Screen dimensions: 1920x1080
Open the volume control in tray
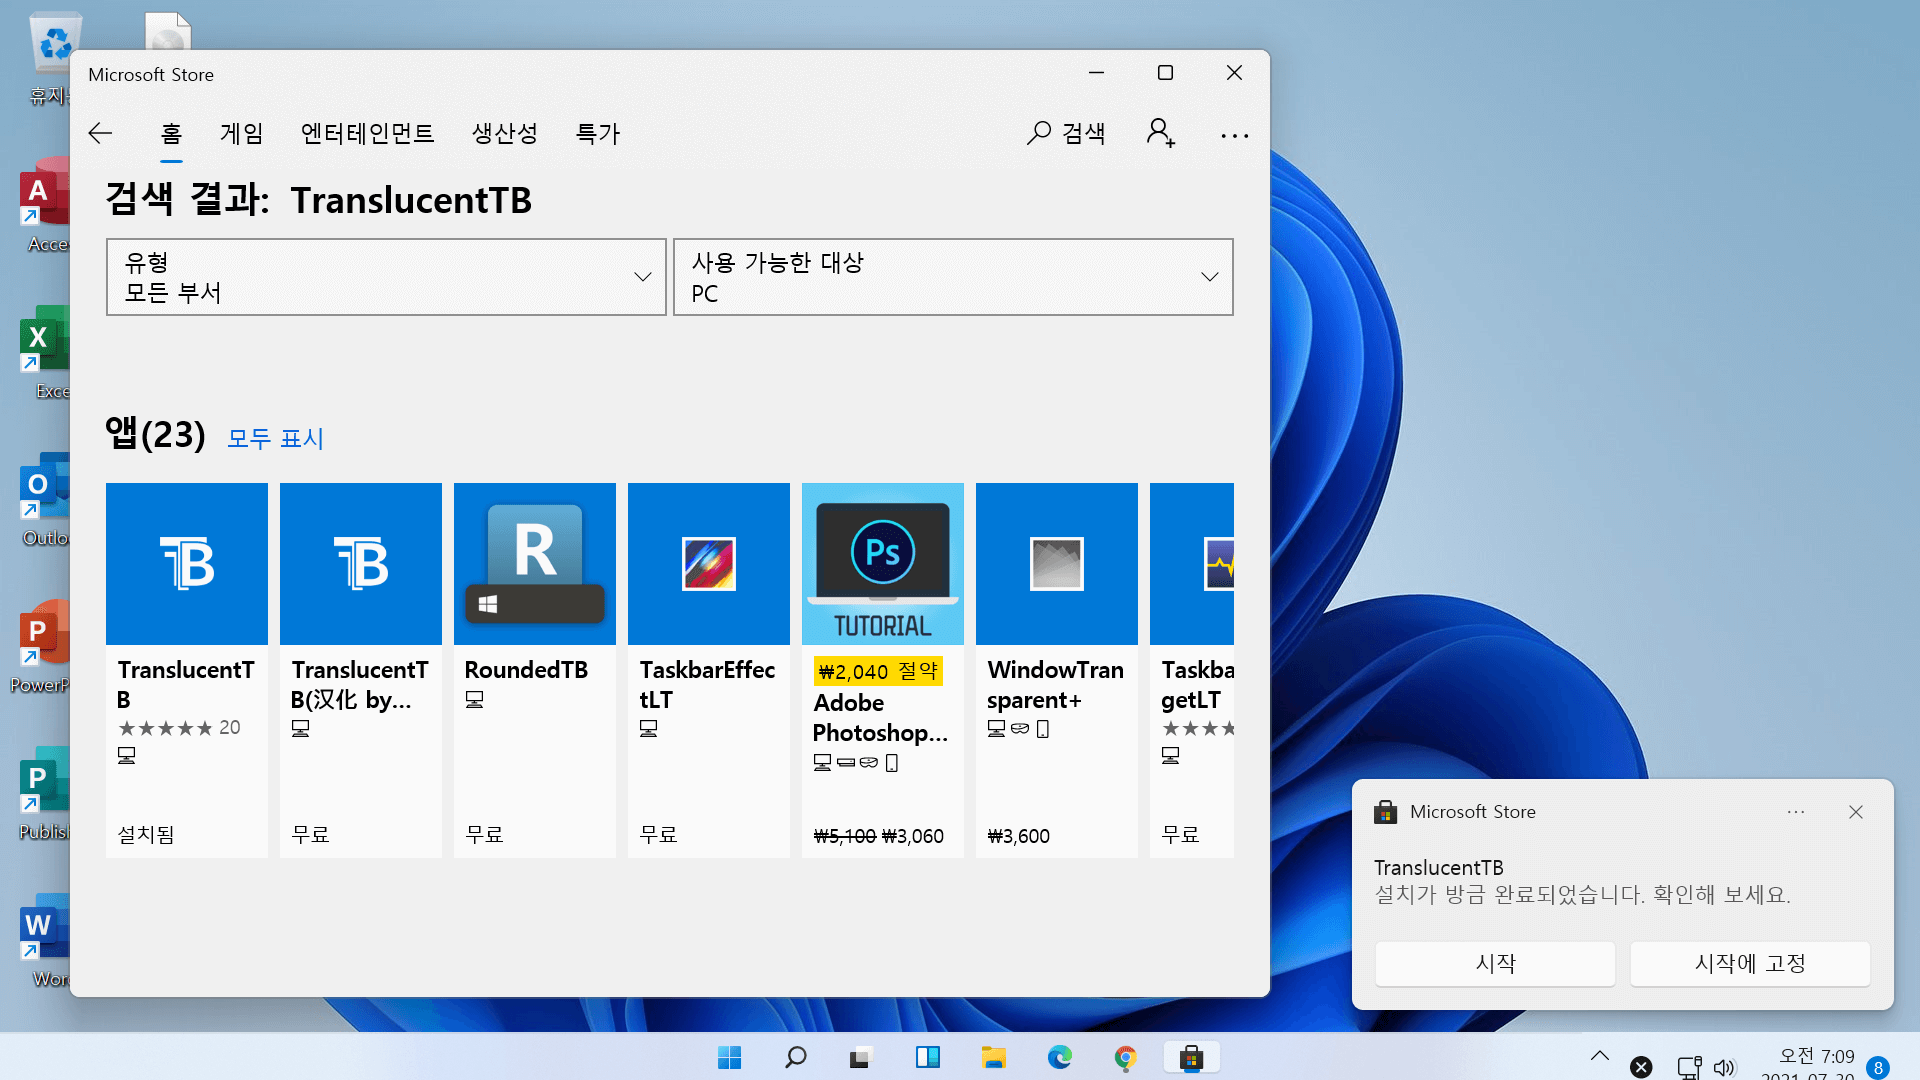coord(1725,1068)
